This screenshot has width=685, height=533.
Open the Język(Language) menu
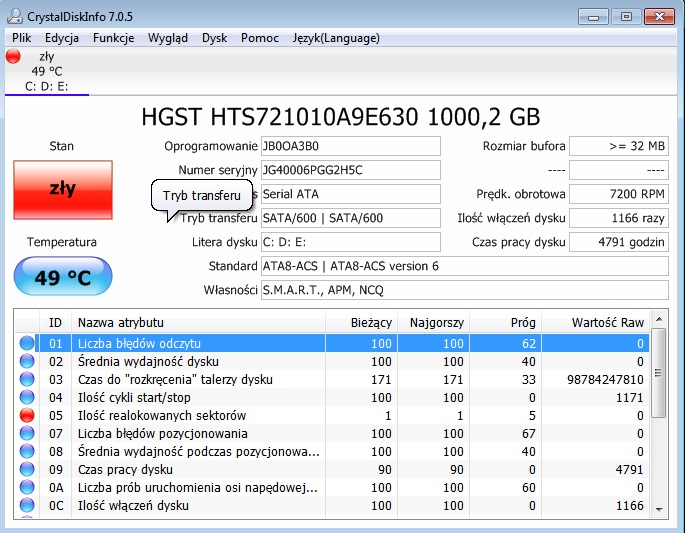(x=336, y=38)
